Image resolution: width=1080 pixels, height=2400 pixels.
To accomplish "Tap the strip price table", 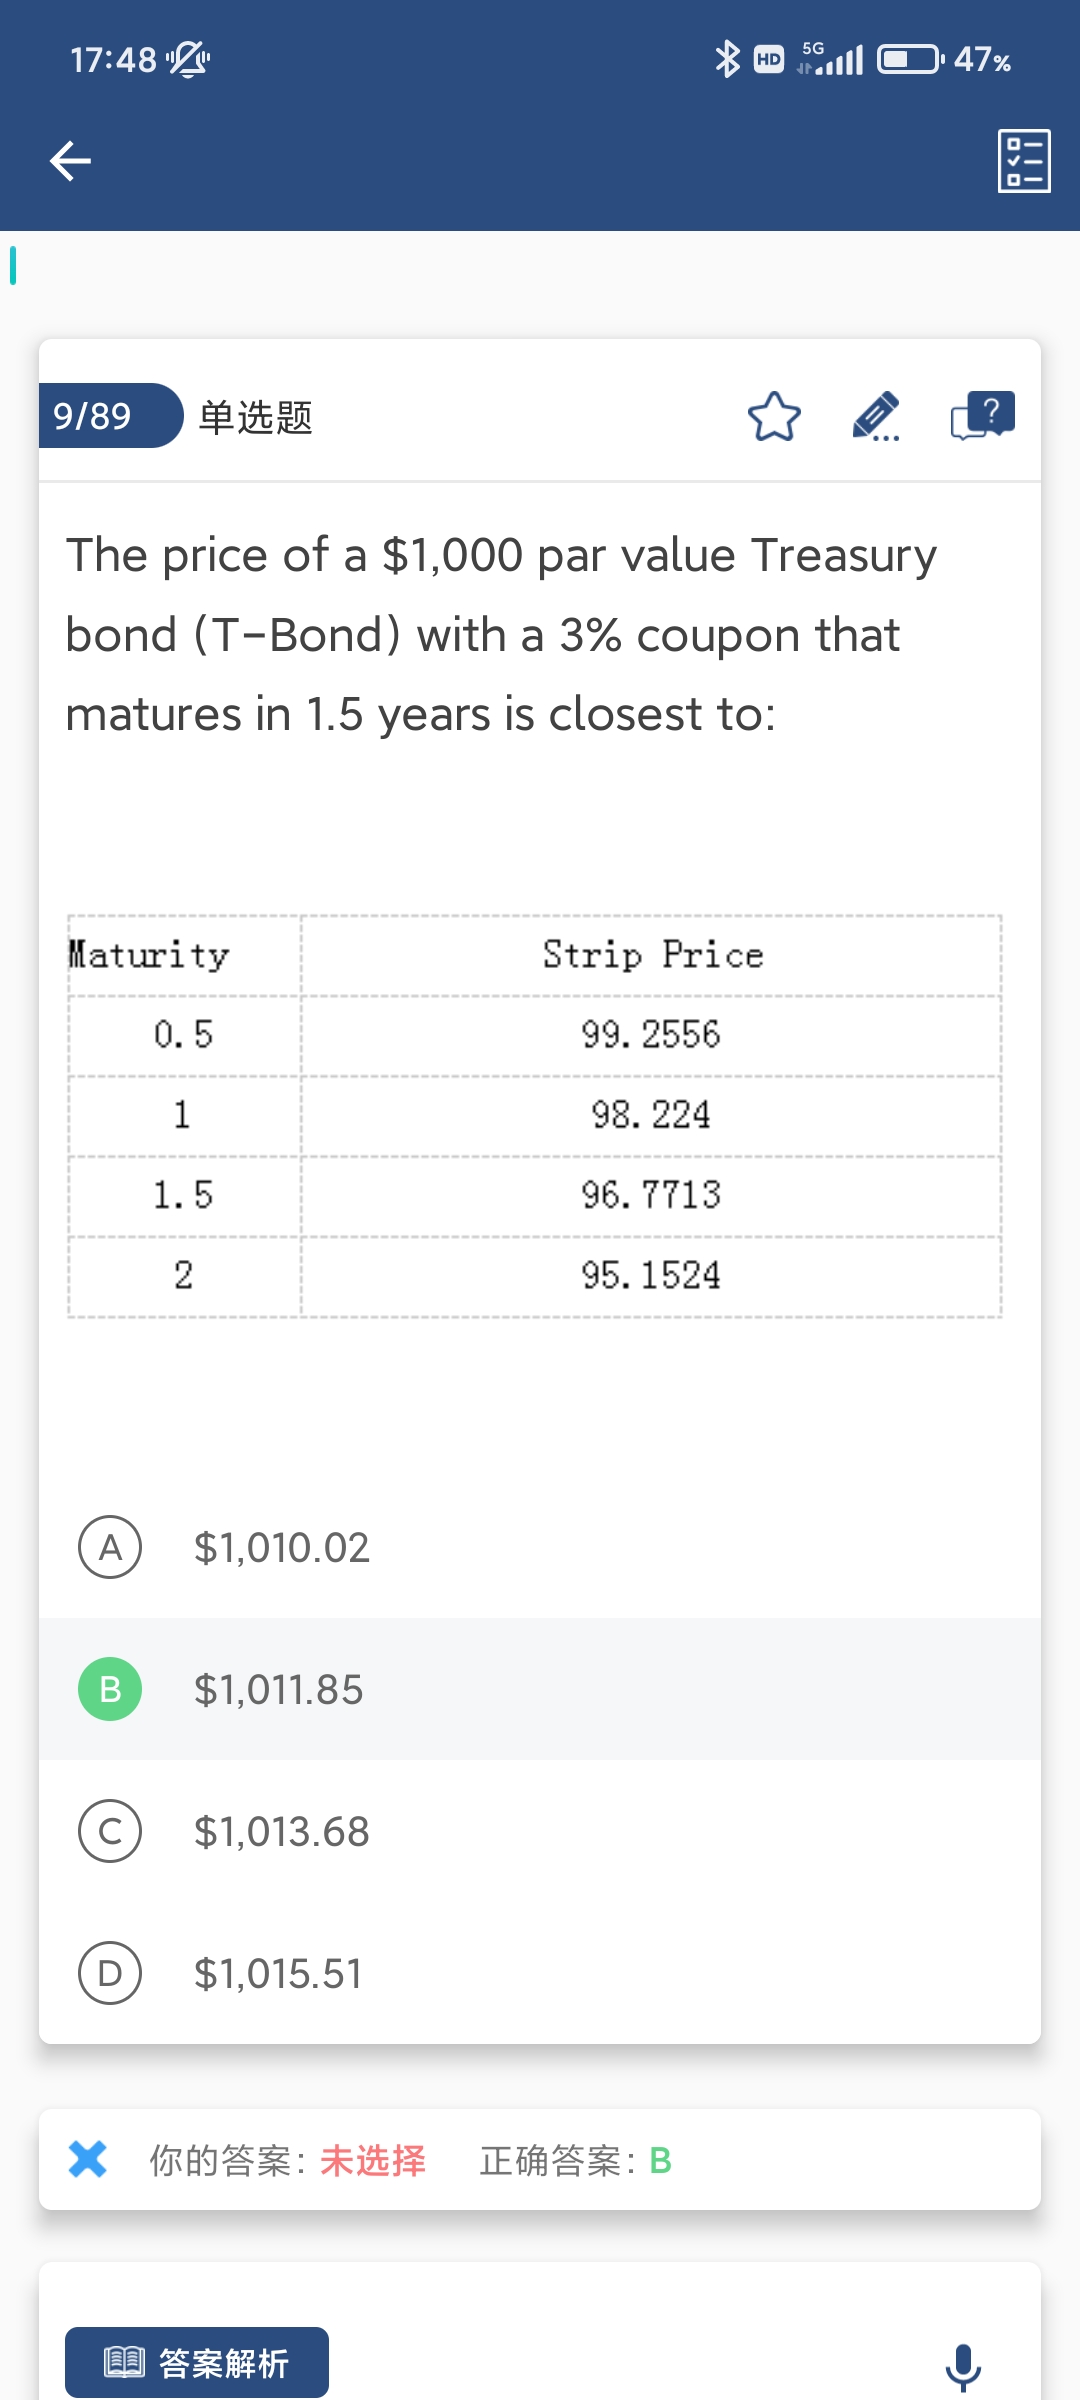I will click(535, 1116).
